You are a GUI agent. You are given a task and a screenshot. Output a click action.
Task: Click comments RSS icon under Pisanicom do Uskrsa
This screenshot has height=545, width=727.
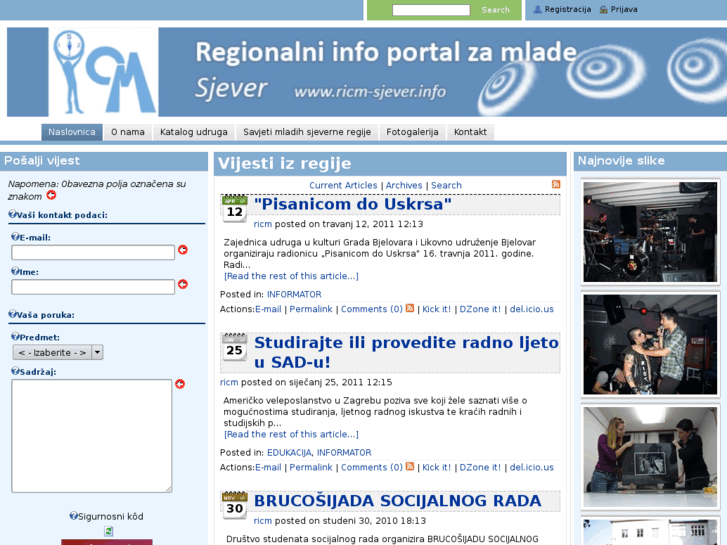410,309
